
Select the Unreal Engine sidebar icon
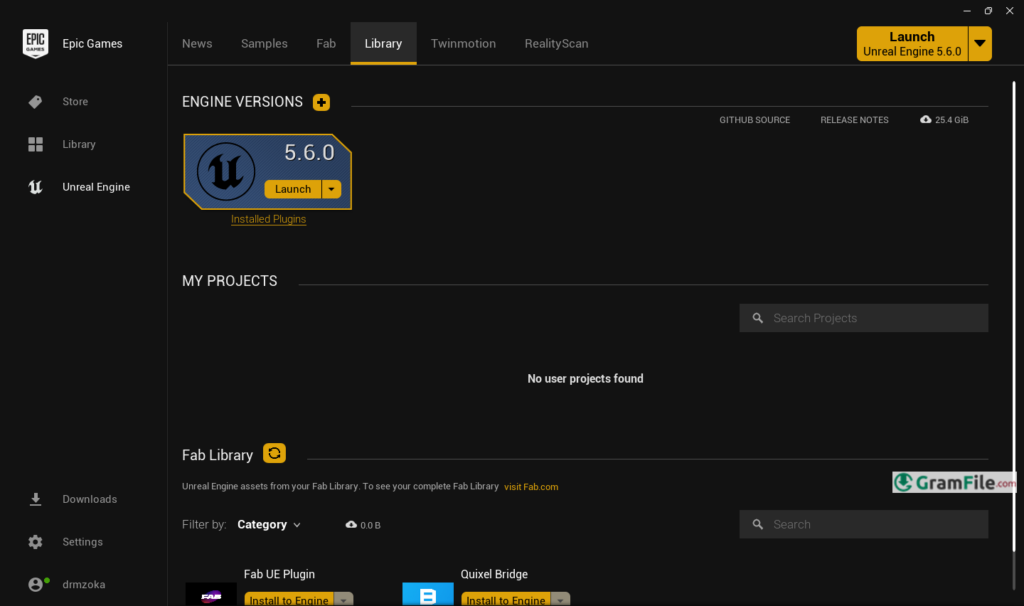pos(35,187)
